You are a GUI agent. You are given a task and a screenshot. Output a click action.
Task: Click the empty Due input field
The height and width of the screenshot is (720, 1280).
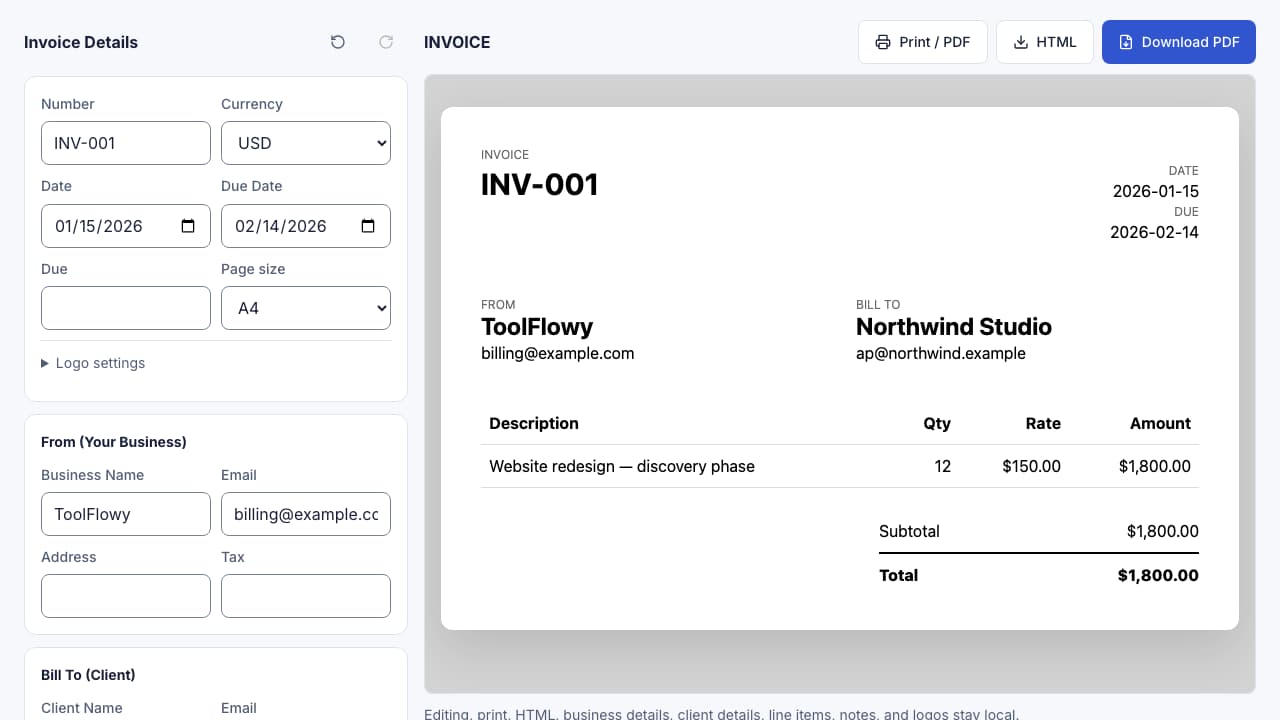click(x=126, y=308)
